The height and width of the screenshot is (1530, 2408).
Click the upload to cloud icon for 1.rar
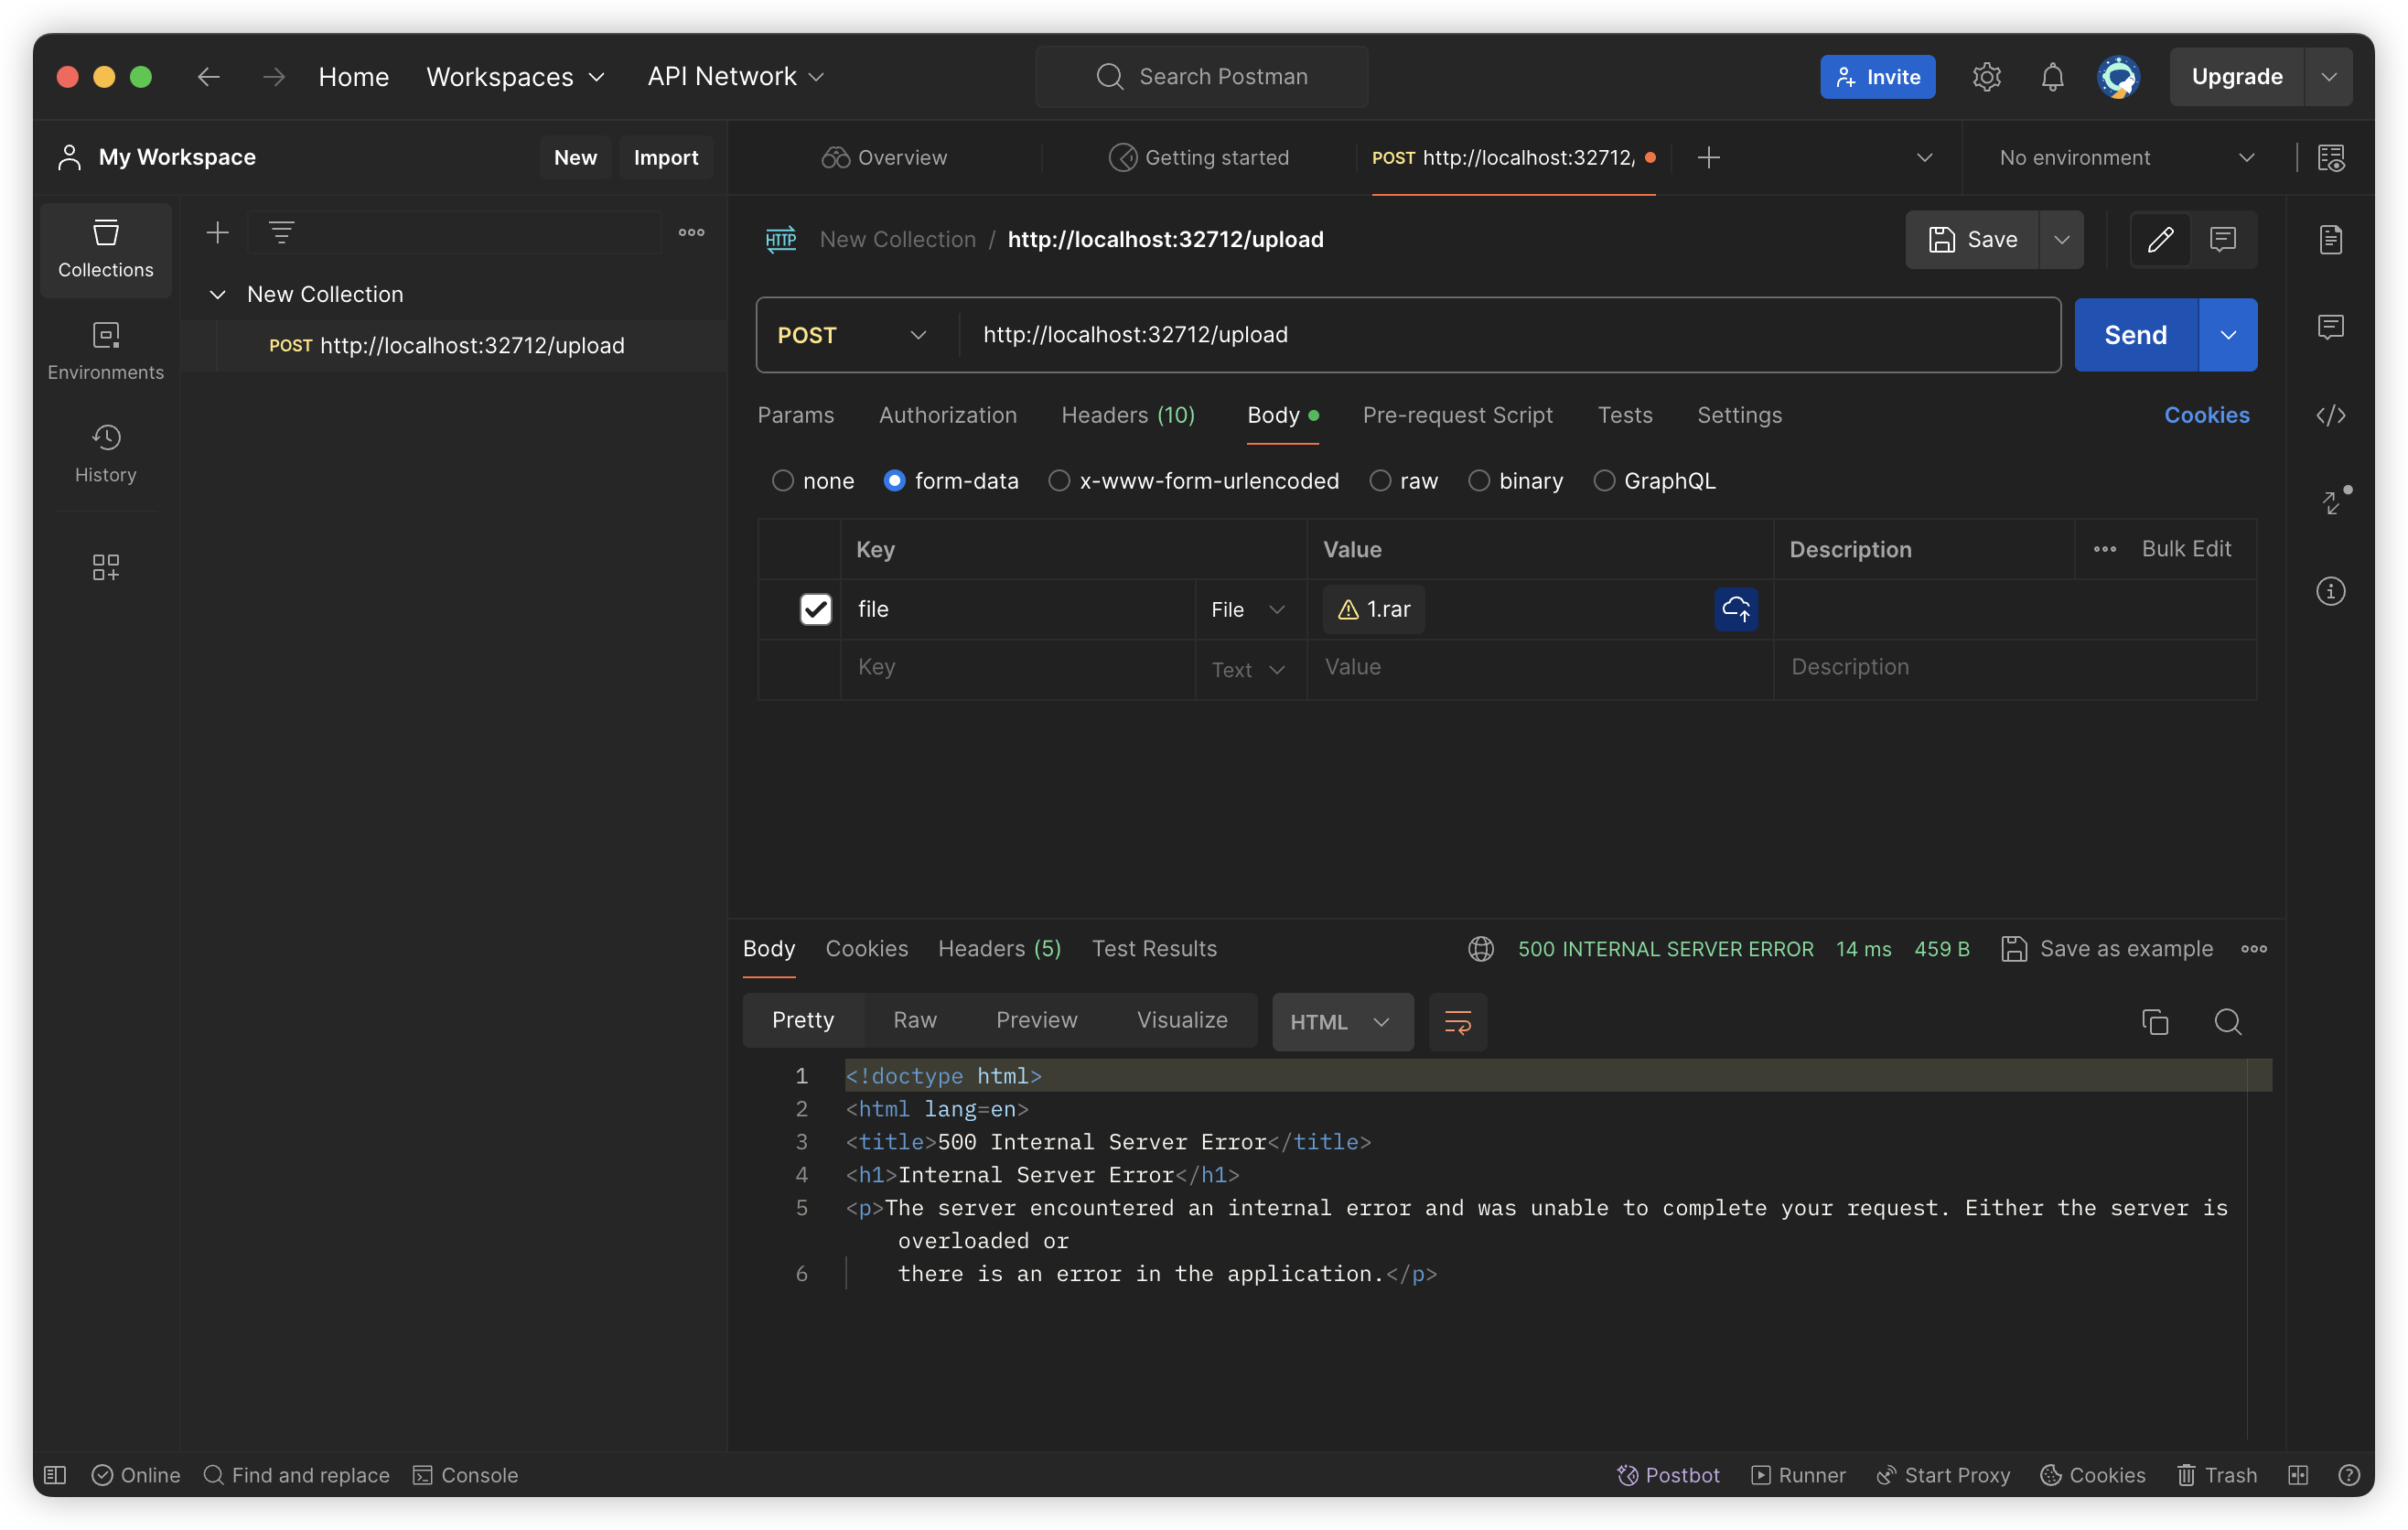[1736, 609]
